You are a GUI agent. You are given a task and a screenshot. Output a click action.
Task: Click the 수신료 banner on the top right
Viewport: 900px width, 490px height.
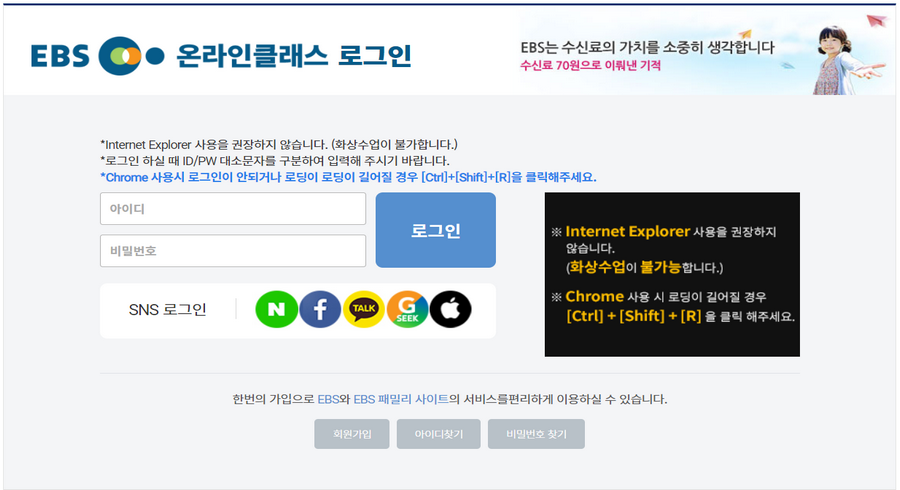click(707, 50)
